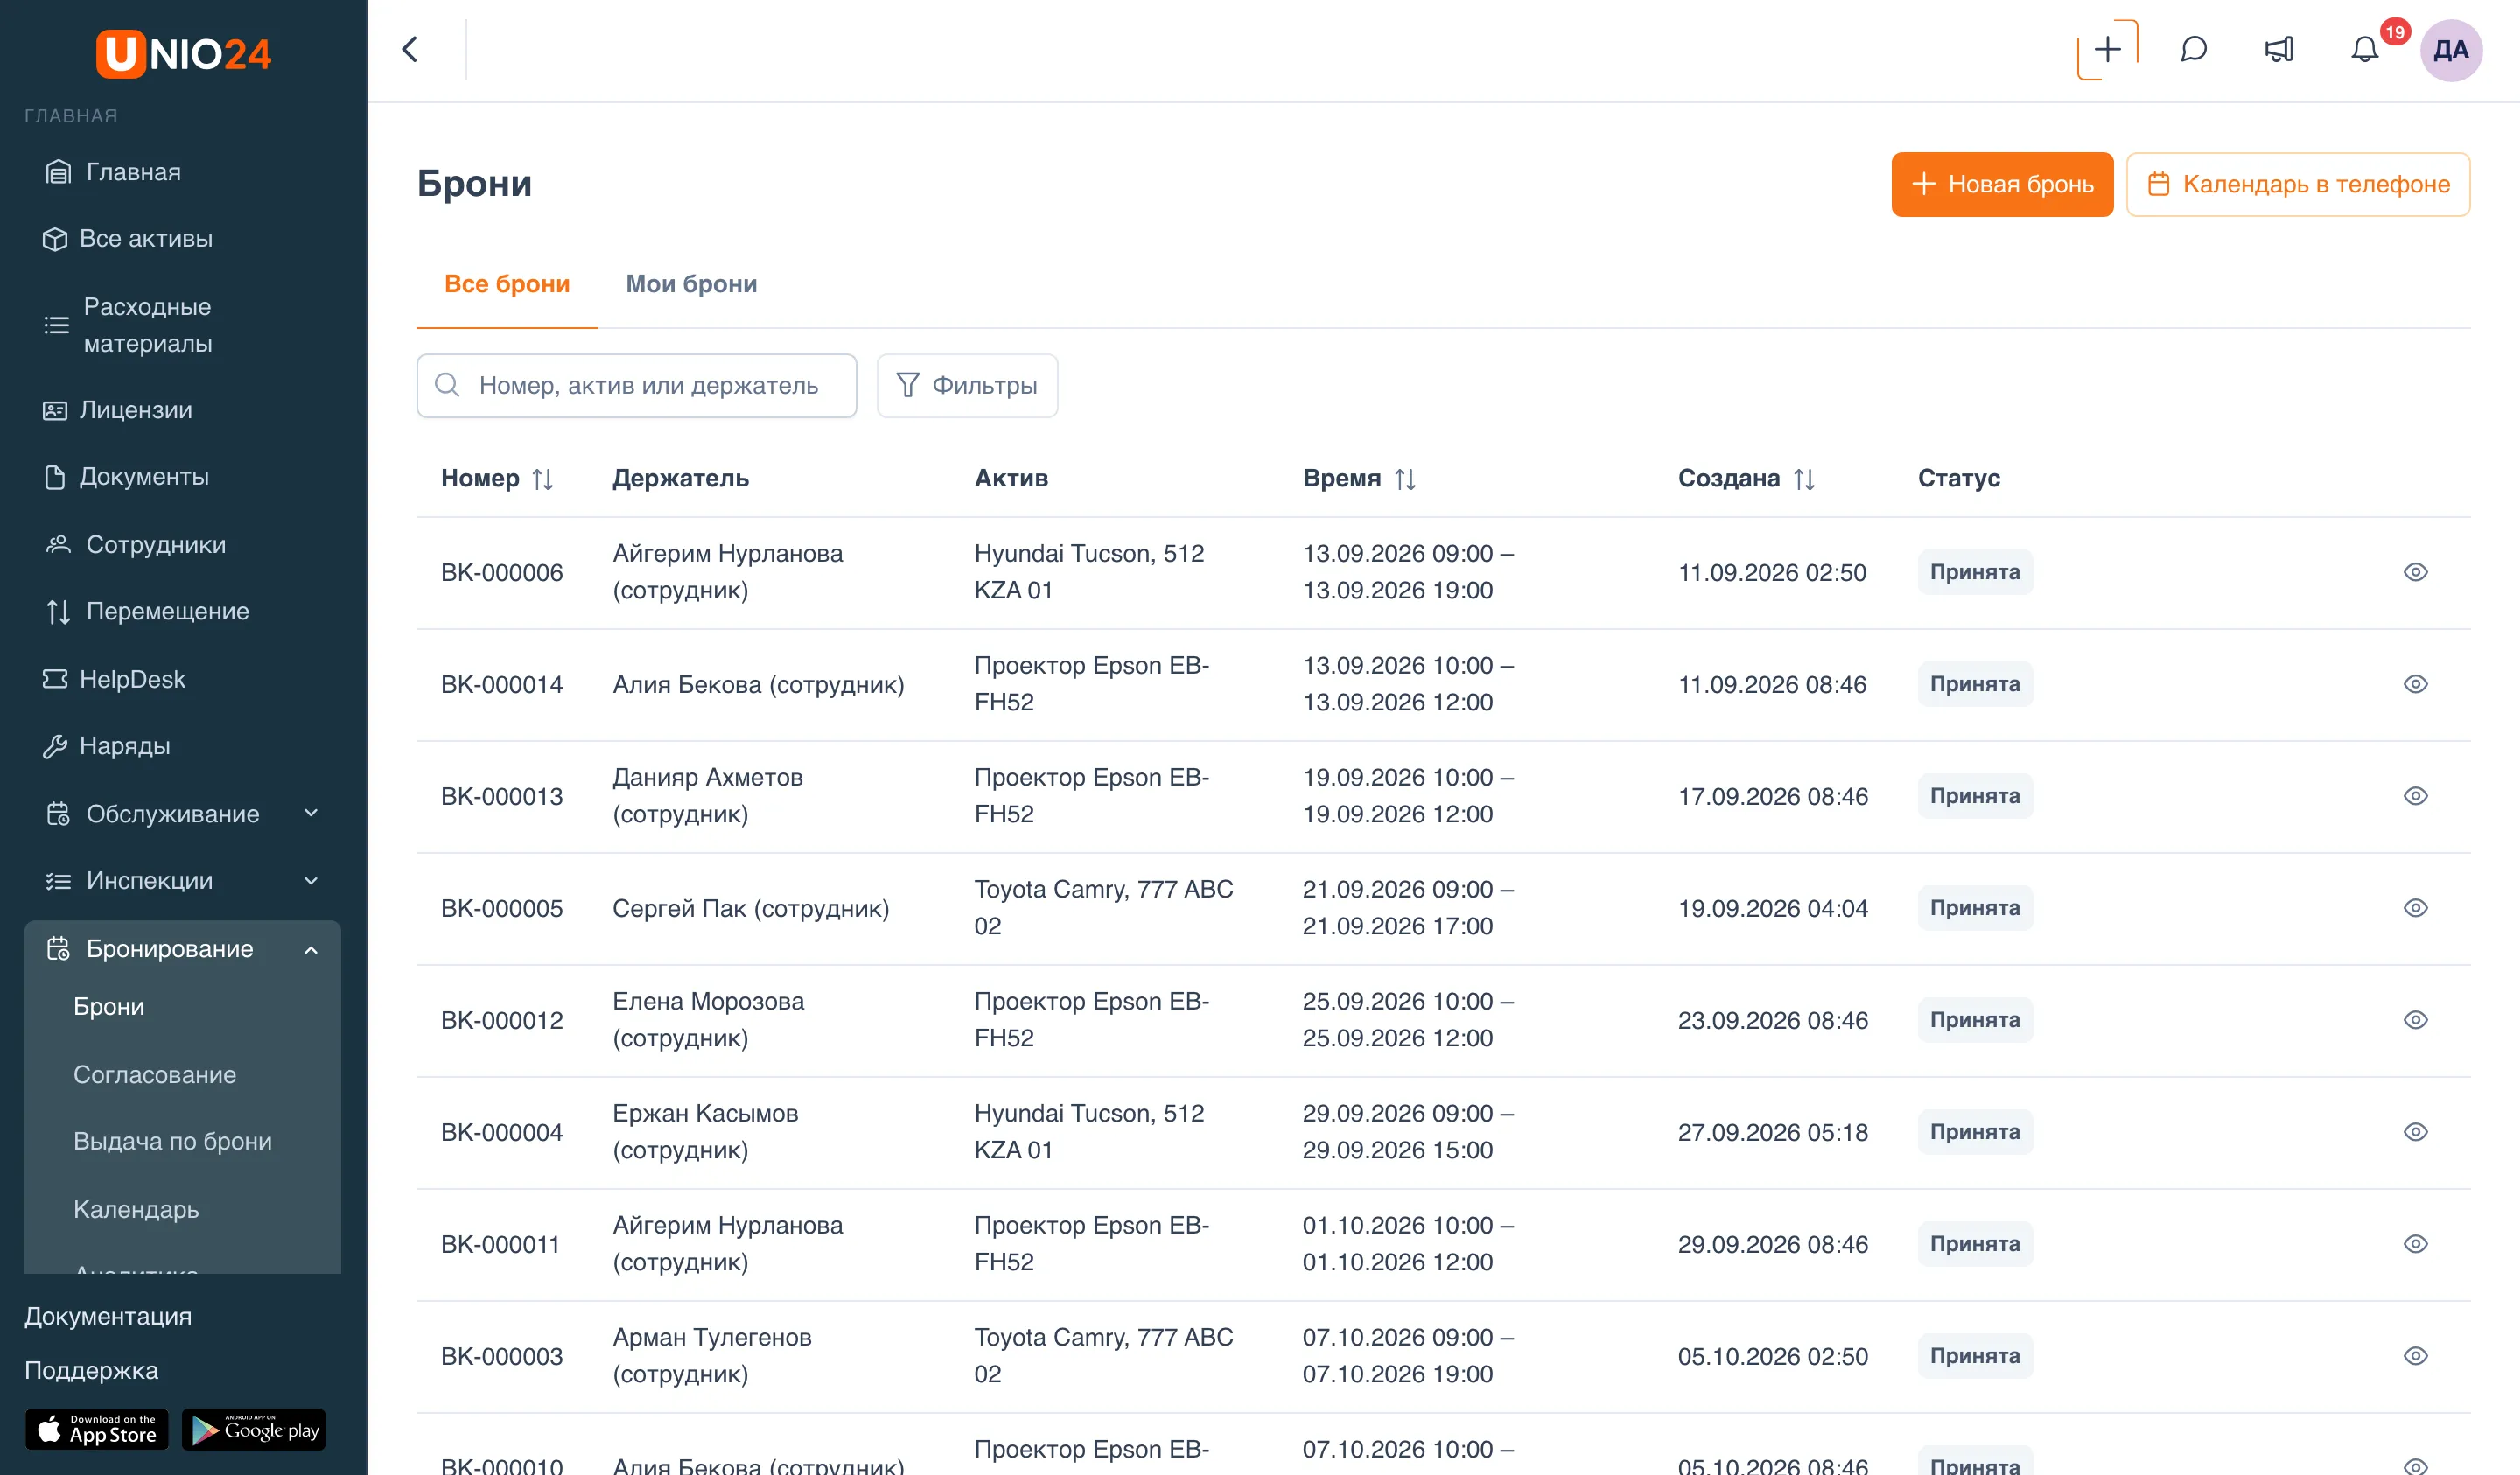2520x1475 pixels.
Task: Sort the table by Номер column
Action: (543, 479)
